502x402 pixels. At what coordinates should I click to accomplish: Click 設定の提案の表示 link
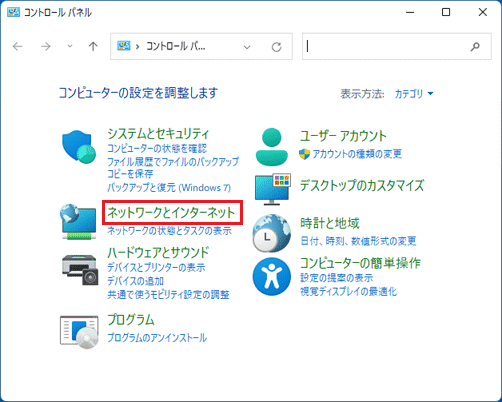pyautogui.click(x=336, y=278)
